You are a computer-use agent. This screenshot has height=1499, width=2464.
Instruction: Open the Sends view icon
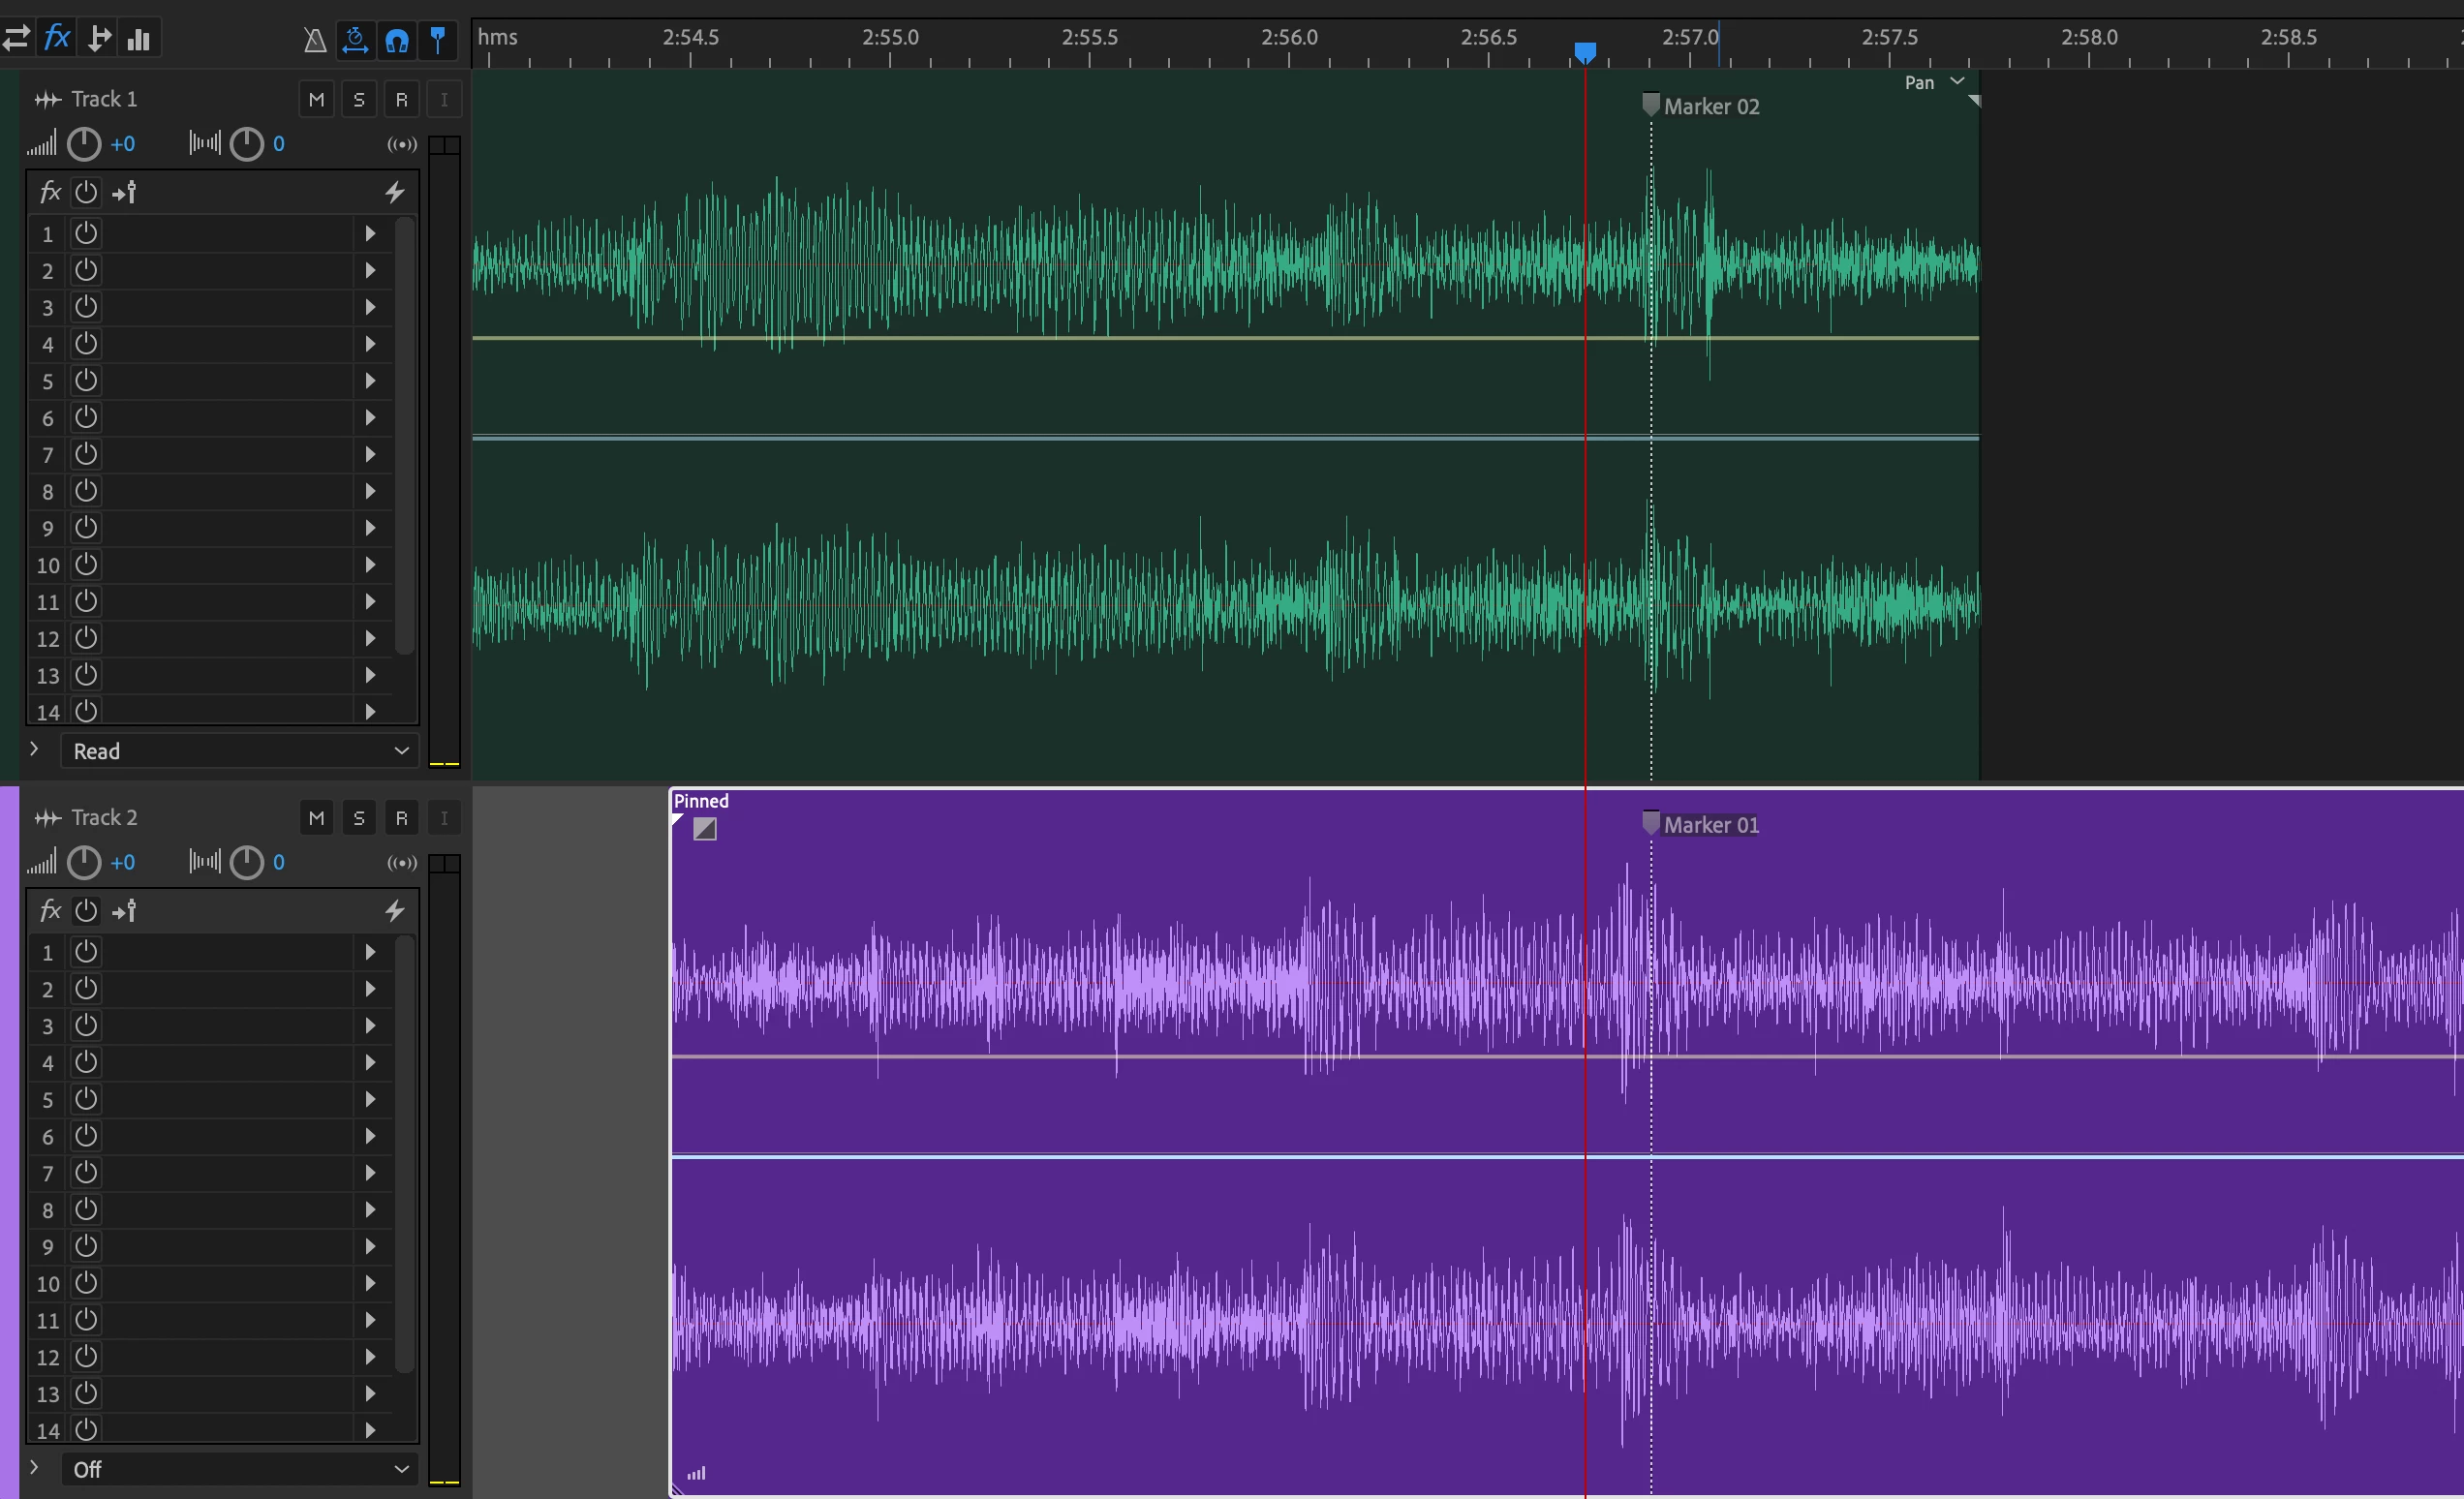(x=99, y=39)
